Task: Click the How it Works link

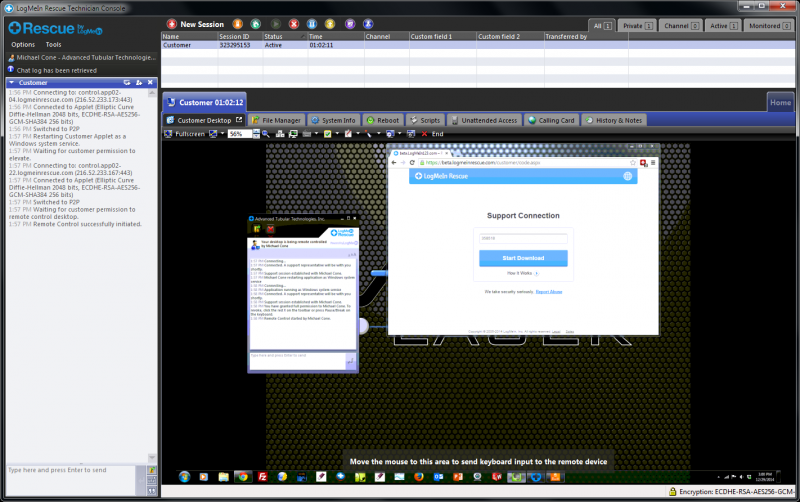Action: pyautogui.click(x=522, y=273)
